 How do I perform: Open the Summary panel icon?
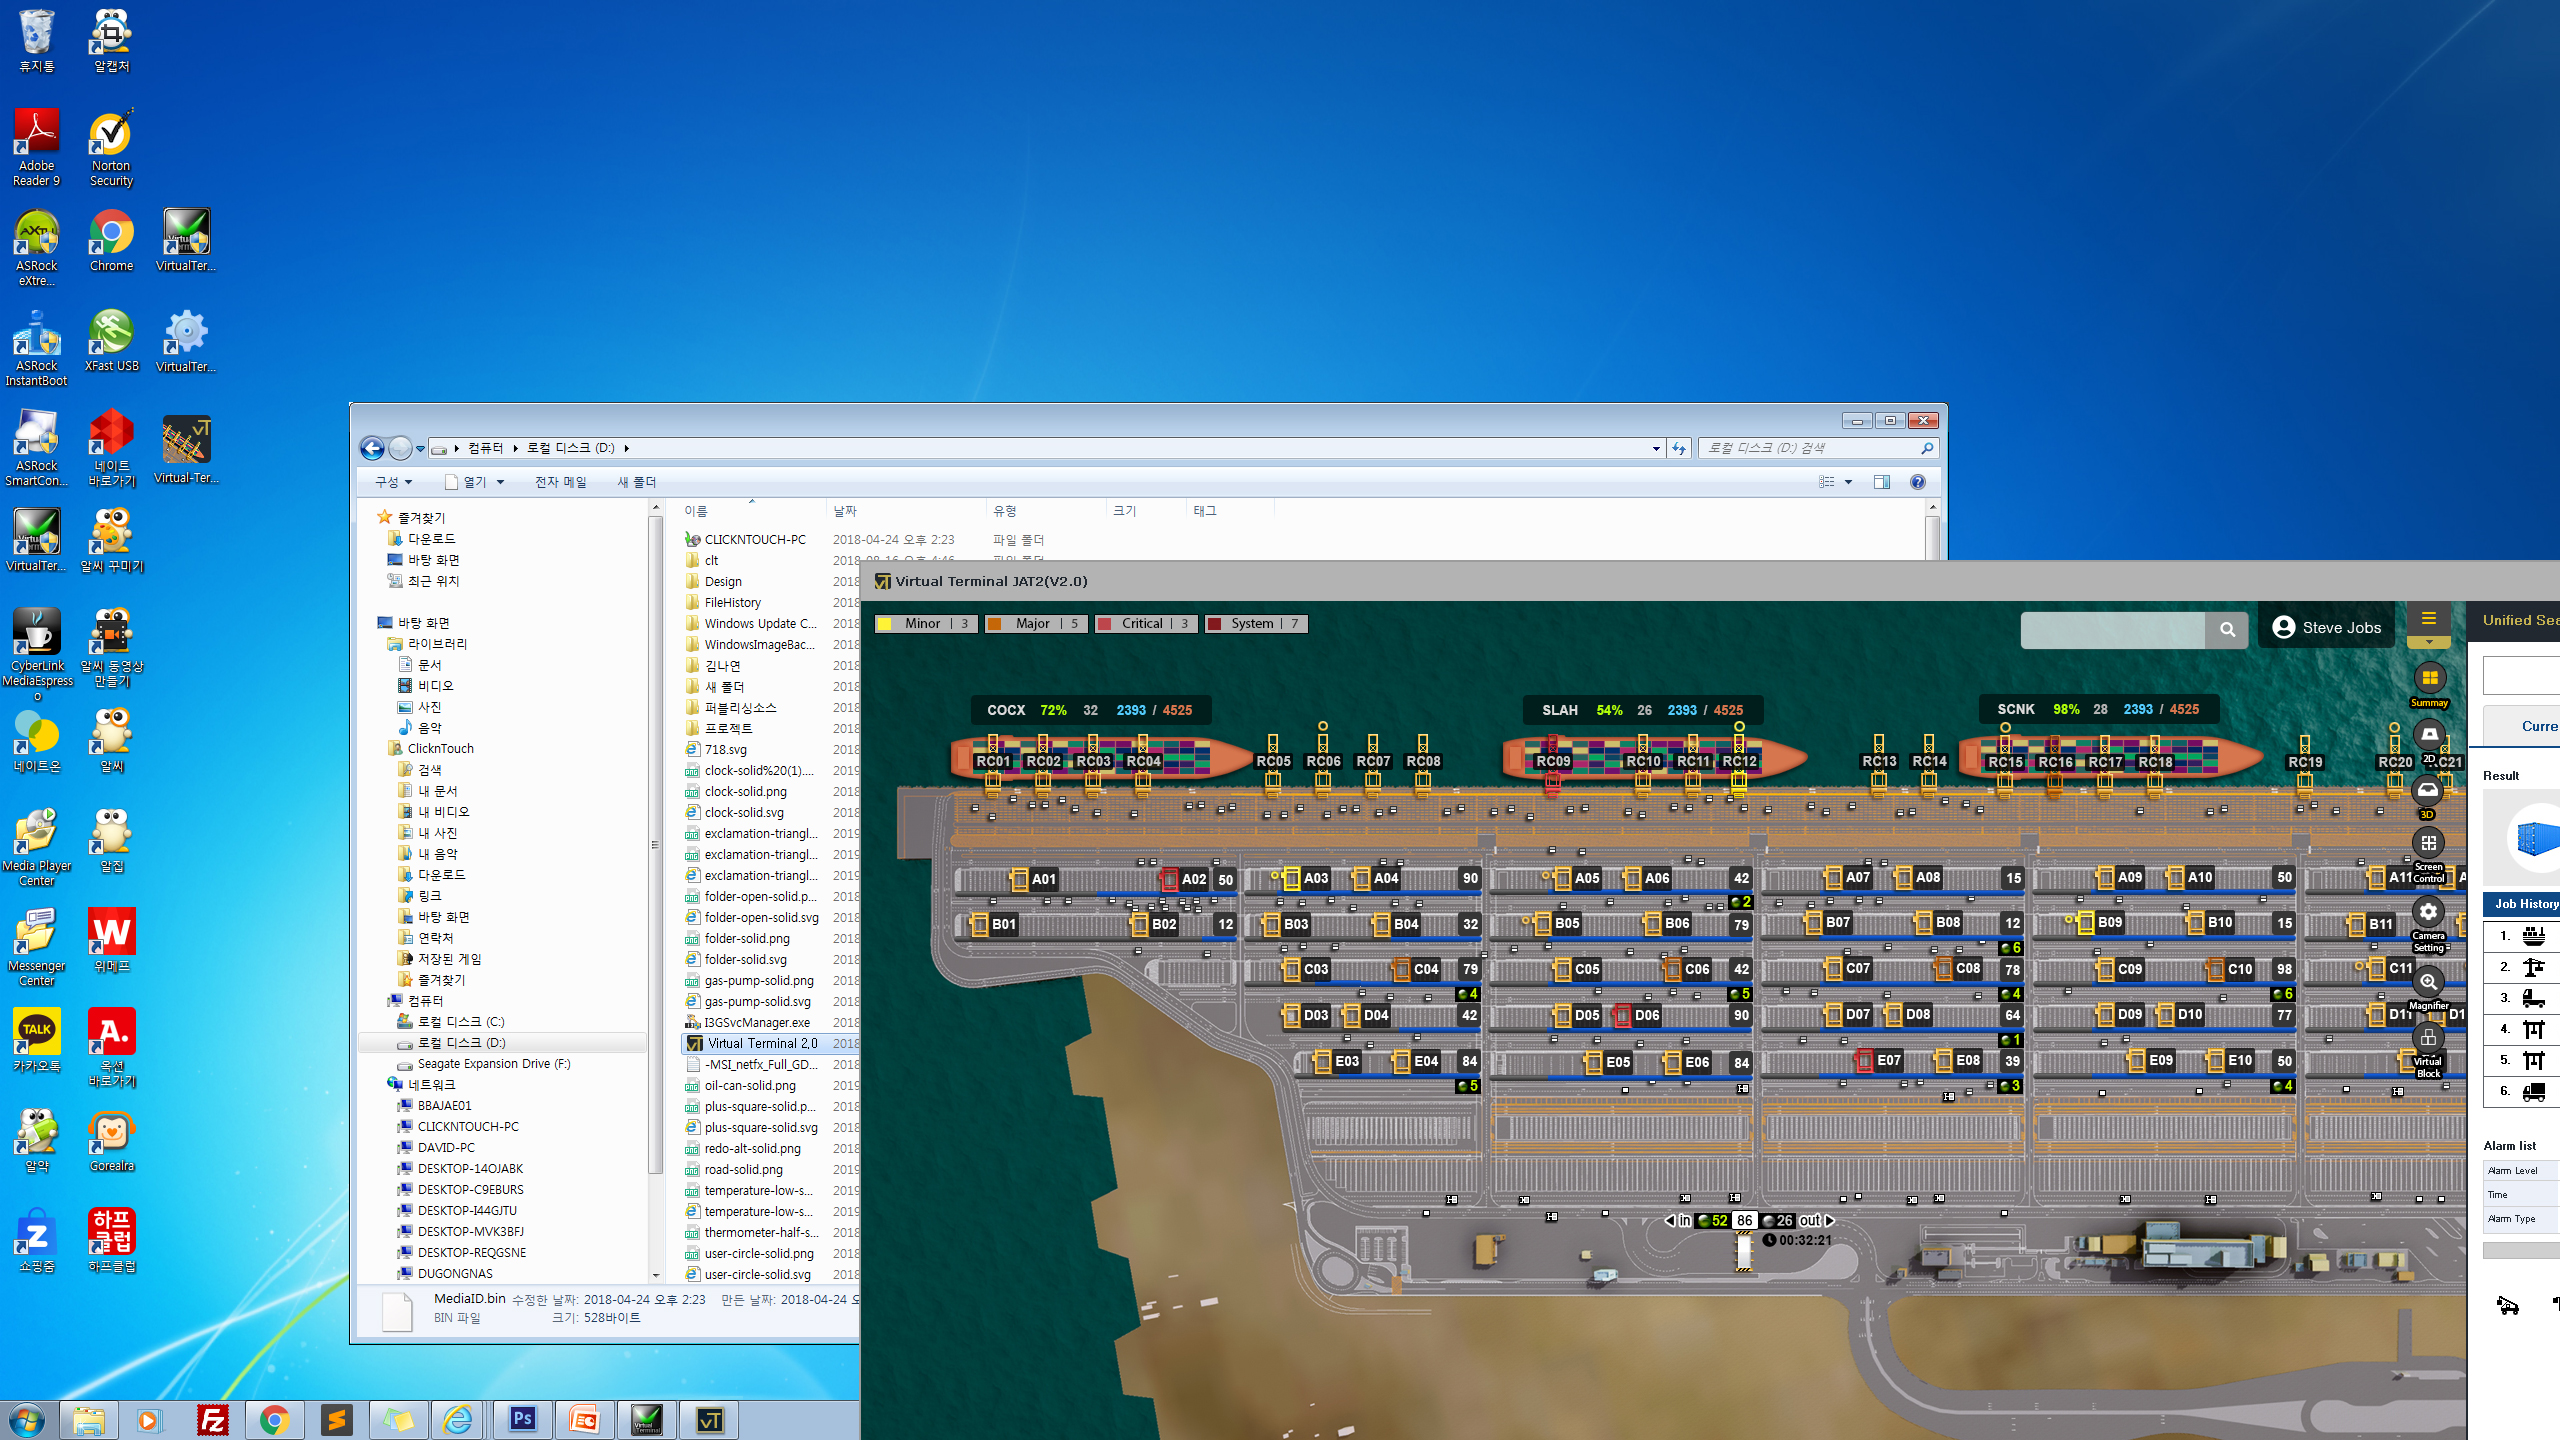click(x=2428, y=679)
